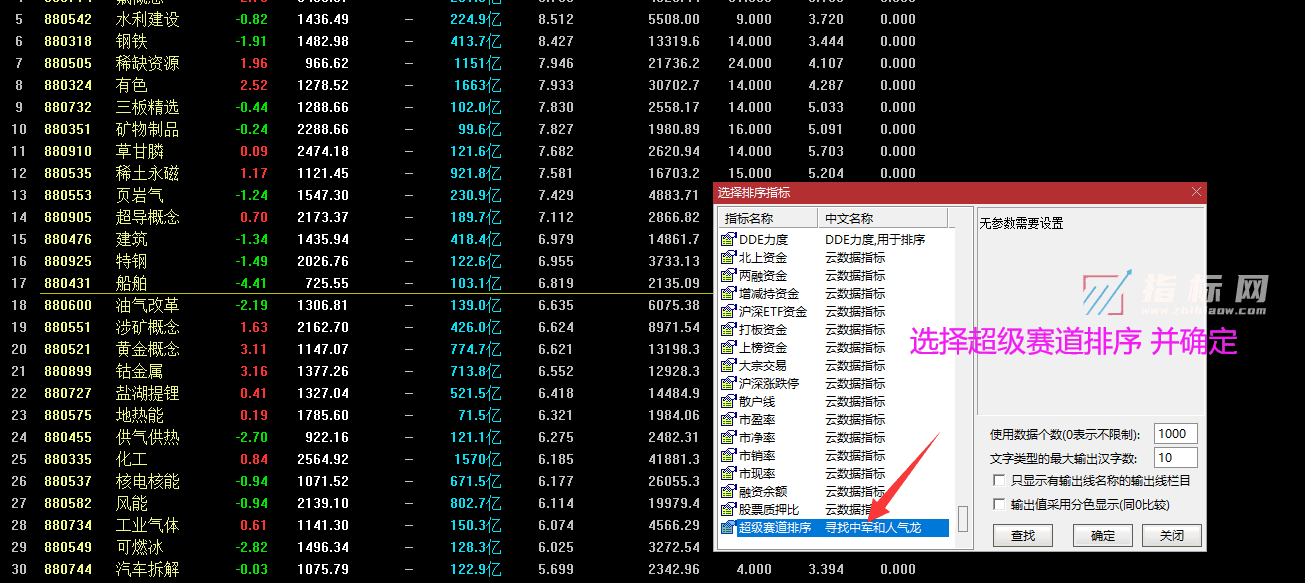Select 沪深ETF资金 indicator name
The image size is (1305, 583).
772,312
